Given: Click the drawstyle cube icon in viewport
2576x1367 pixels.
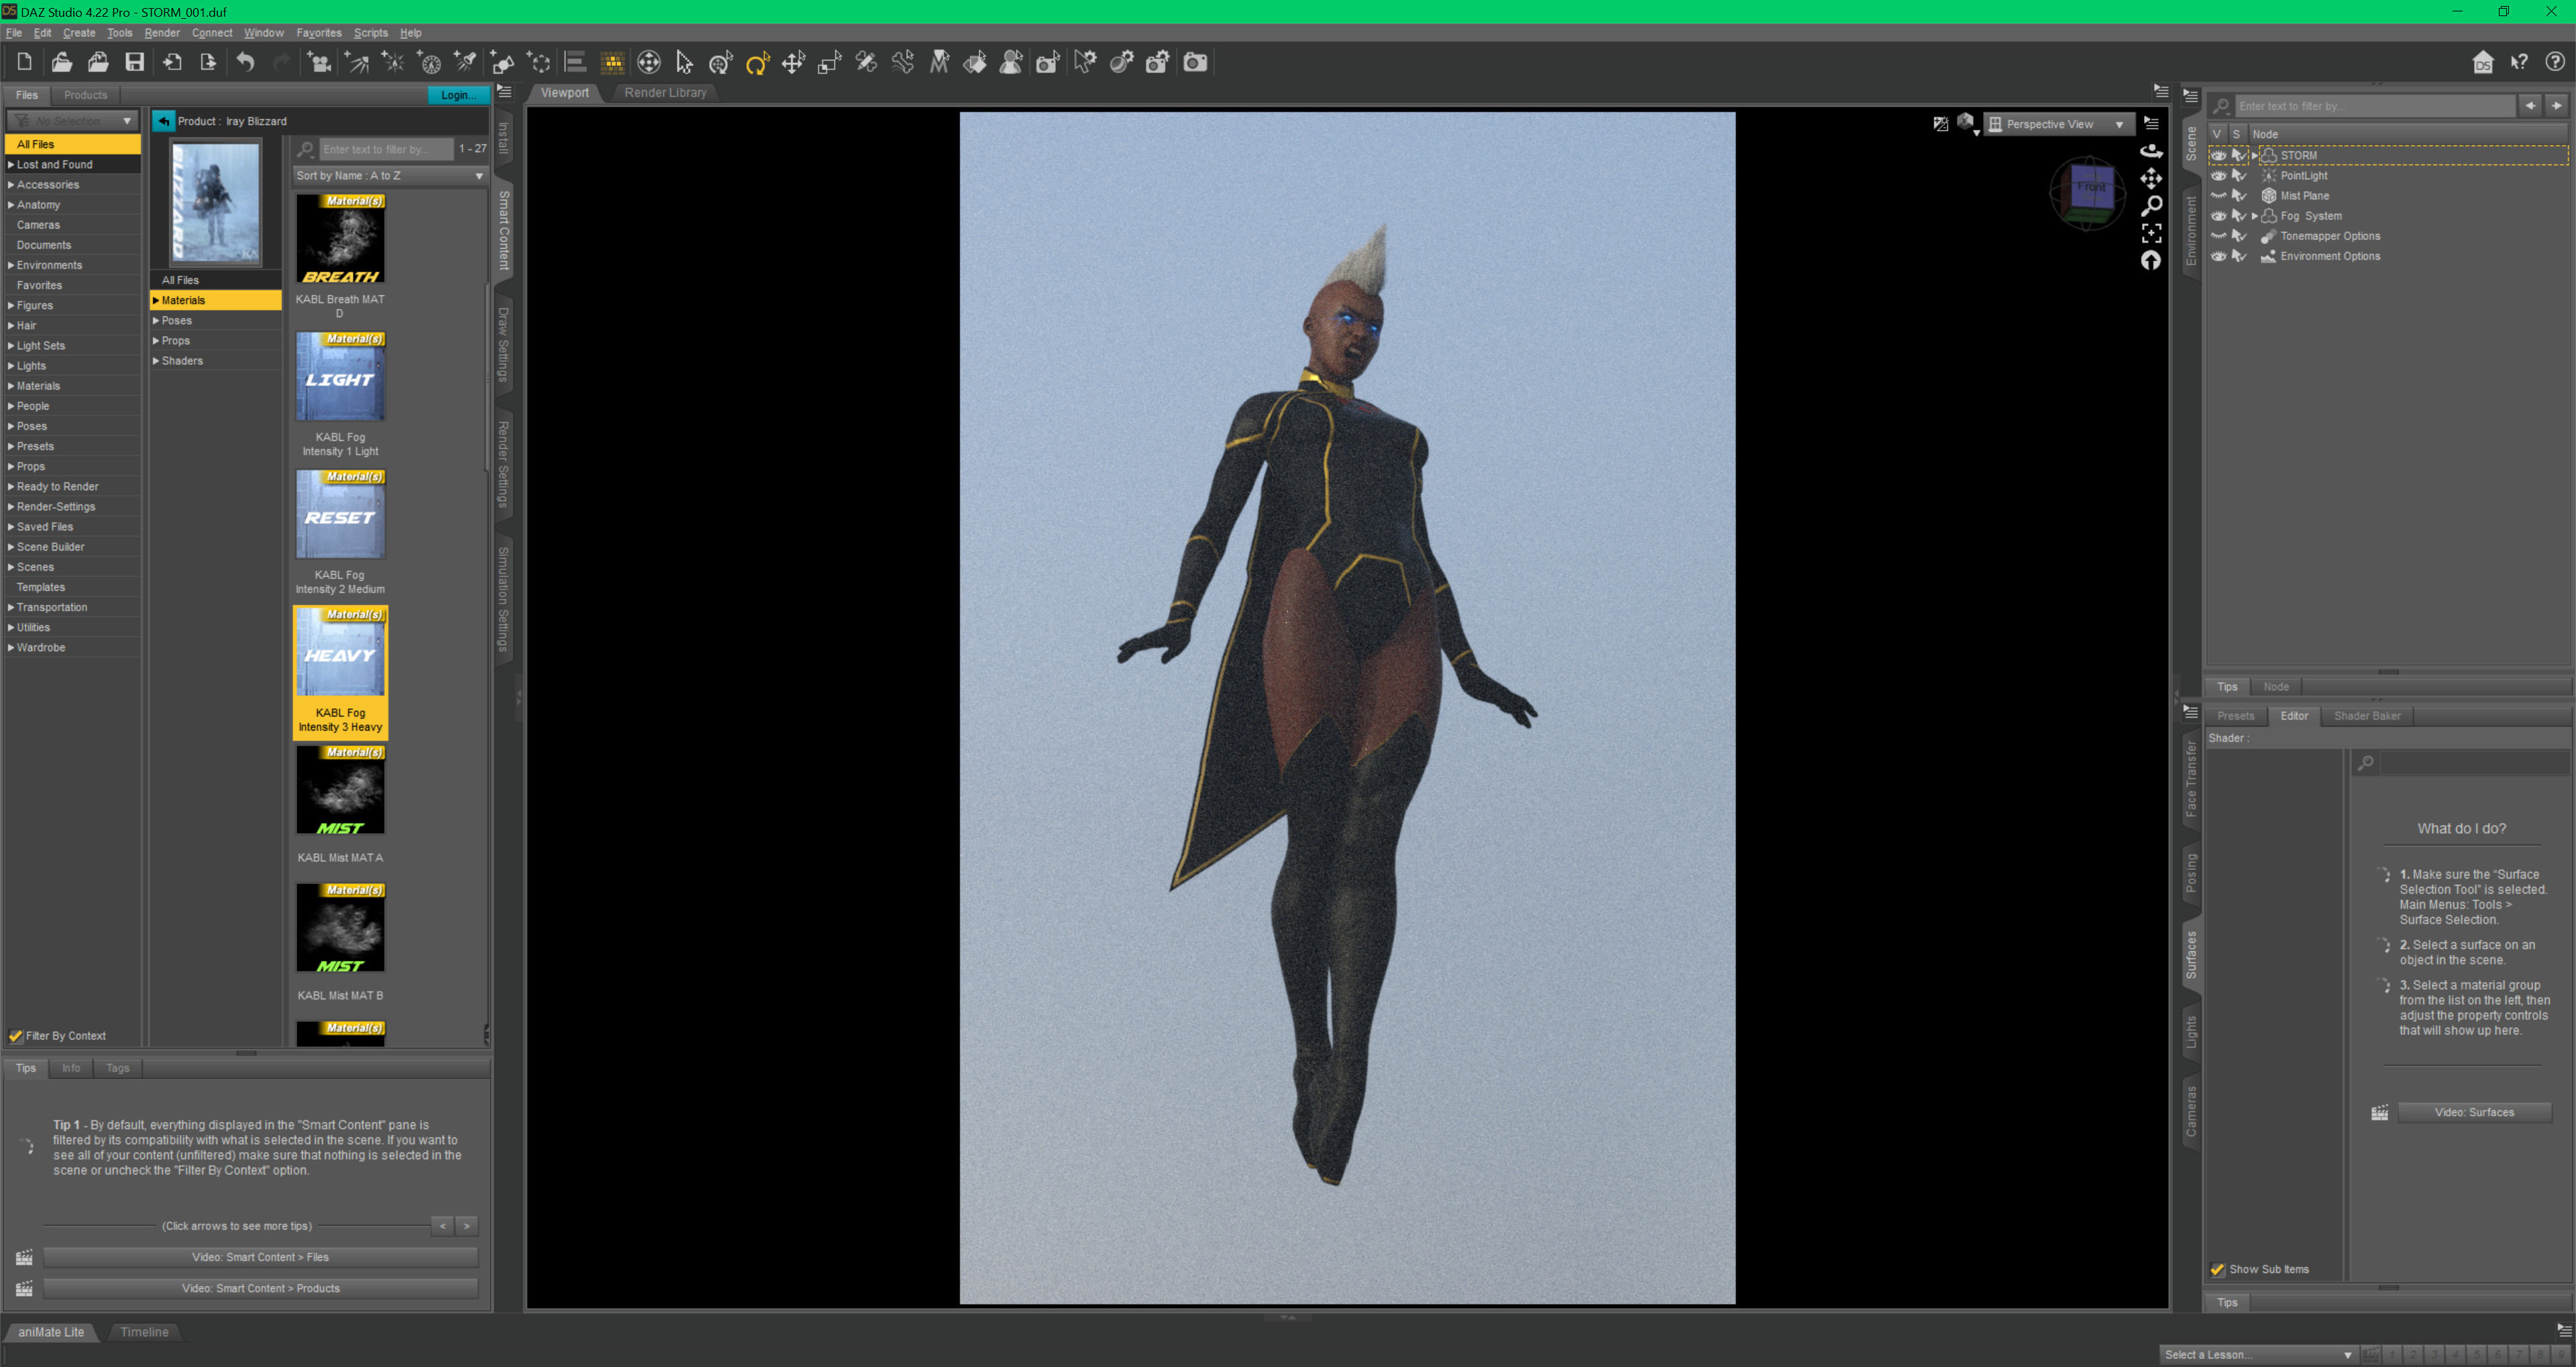Looking at the screenshot, I should (1966, 122).
